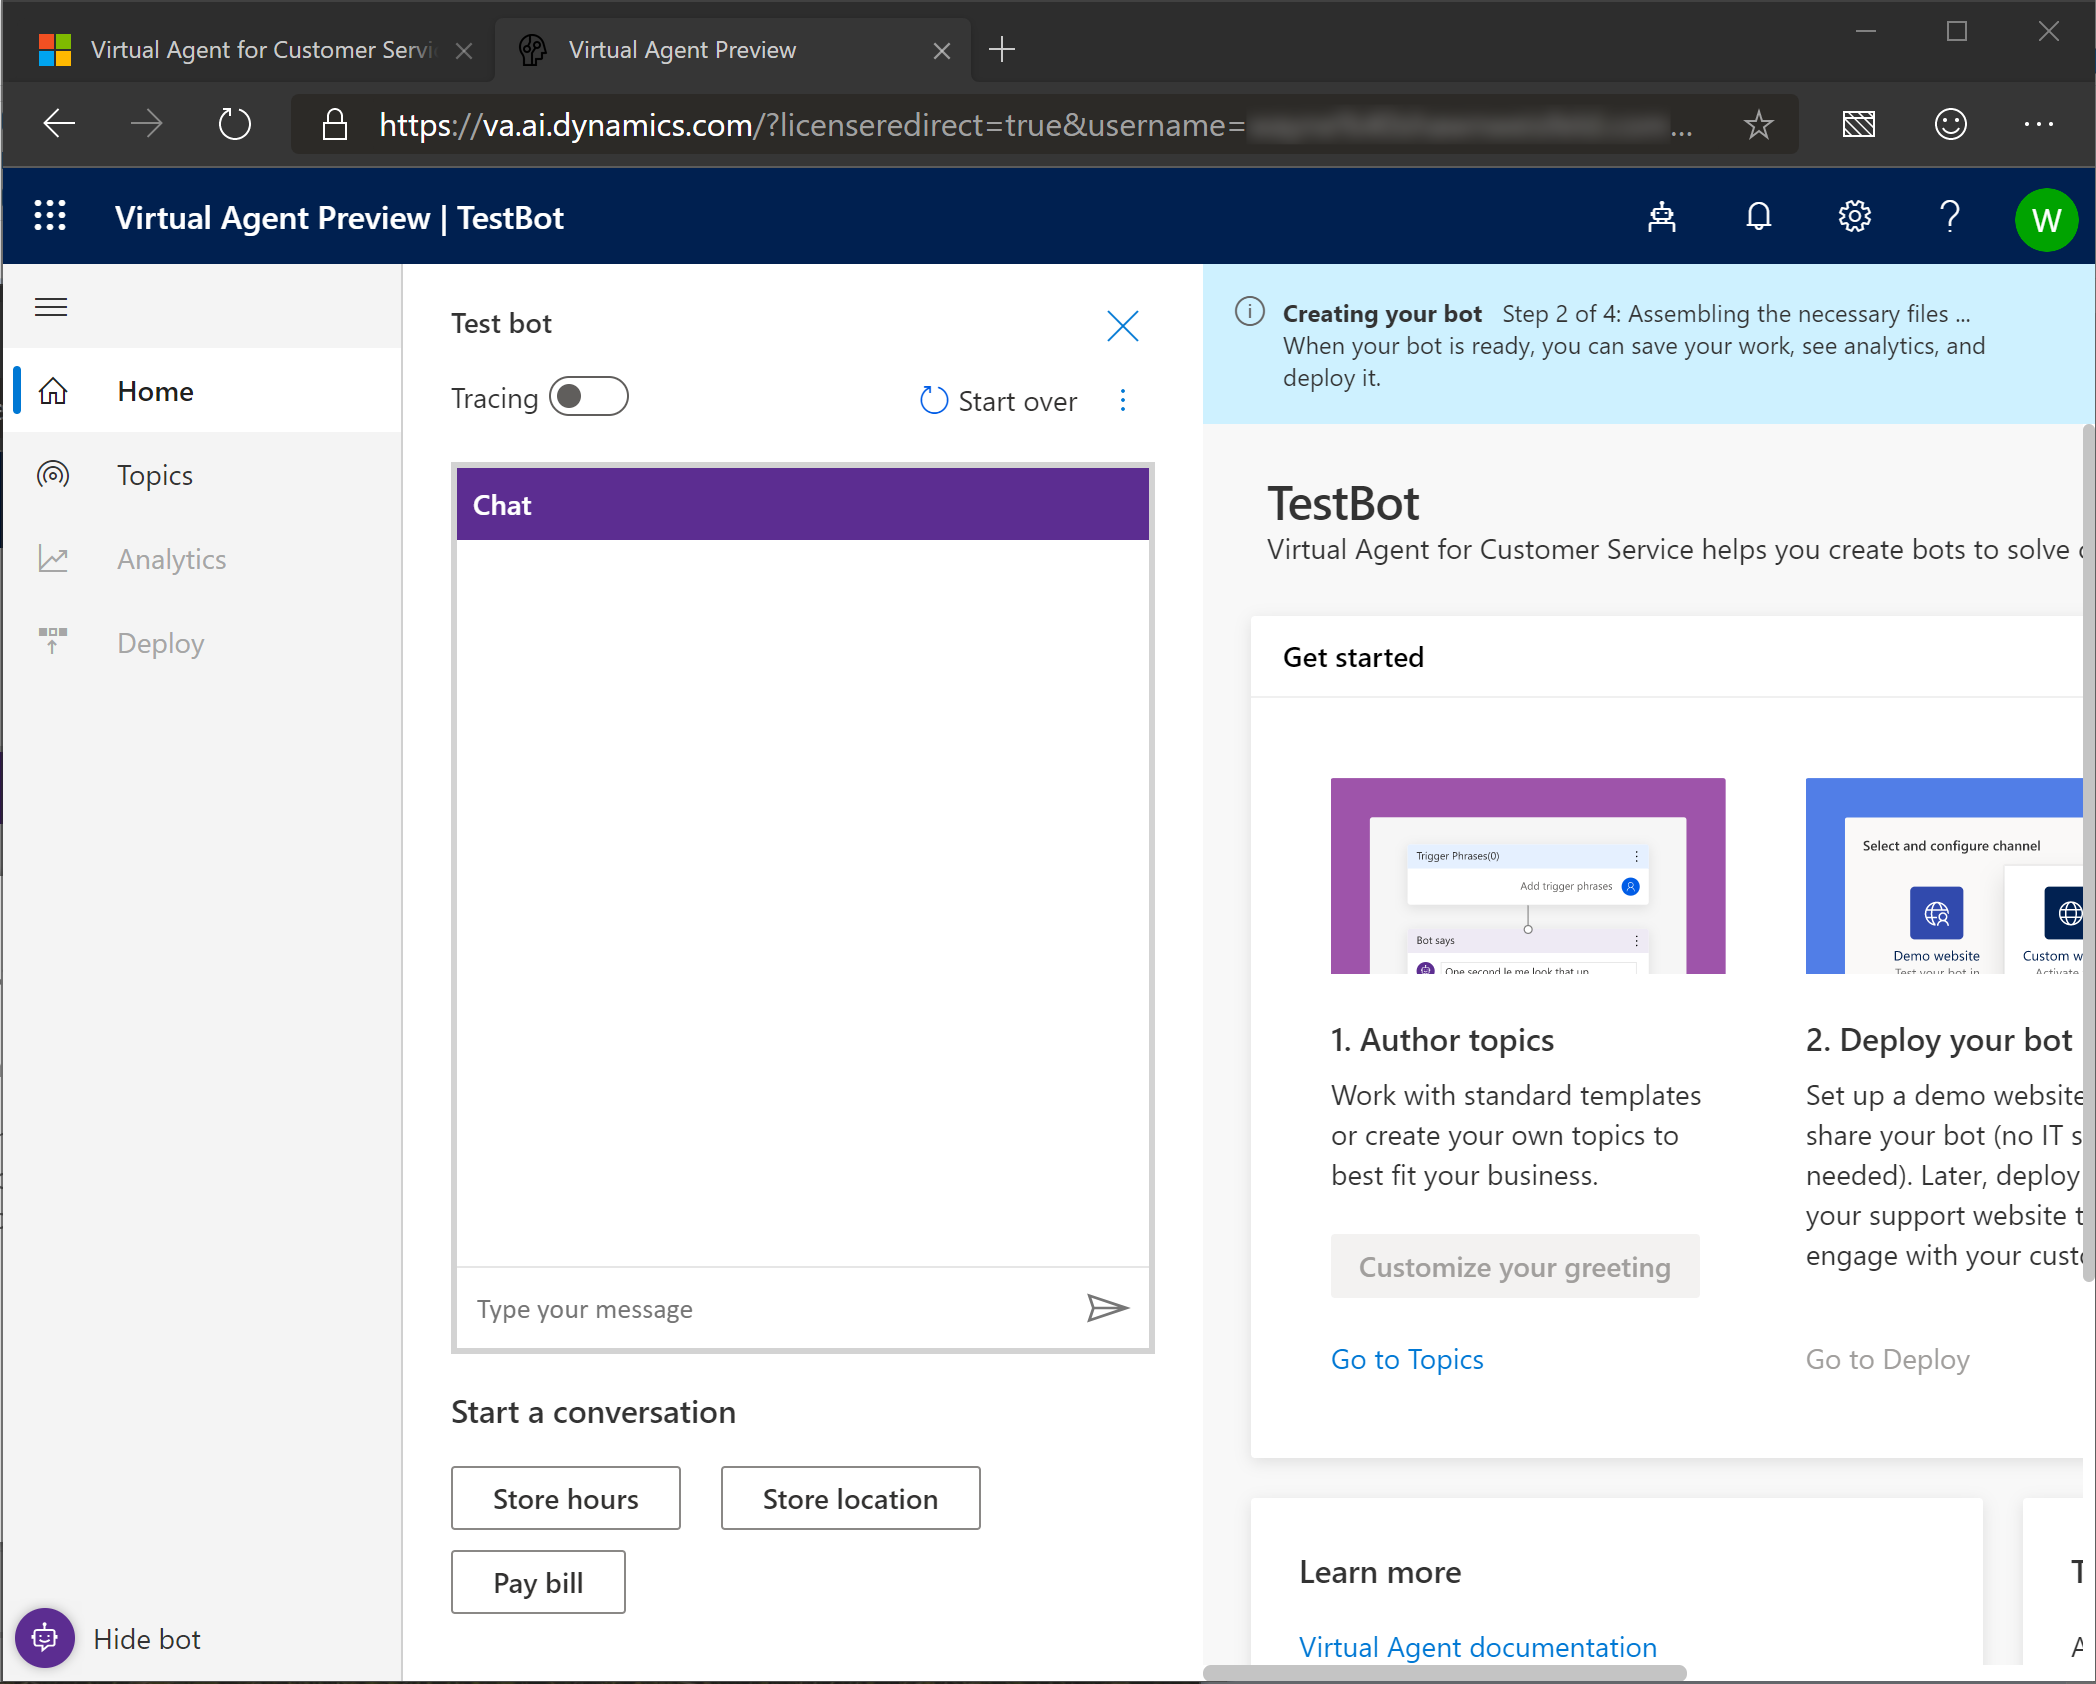Navigate to Topics in the sidebar
Image resolution: width=2096 pixels, height=1684 pixels.
[x=155, y=475]
